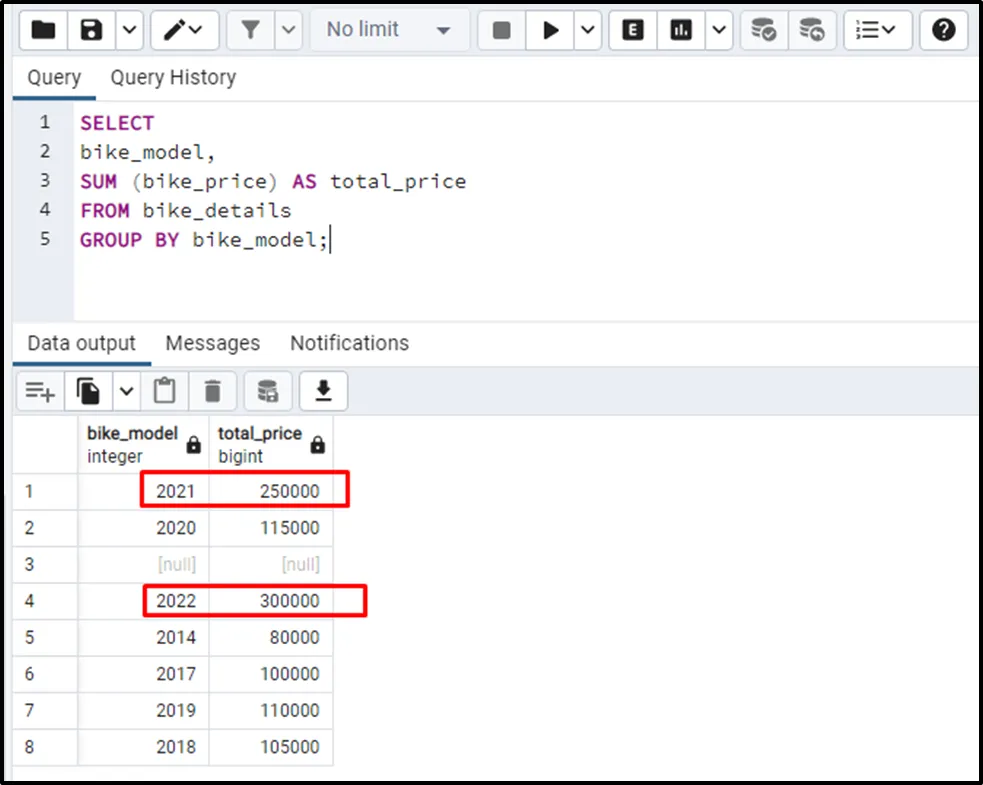Viewport: 983px width, 785px height.
Task: Open the Messages tab
Action: pos(212,343)
